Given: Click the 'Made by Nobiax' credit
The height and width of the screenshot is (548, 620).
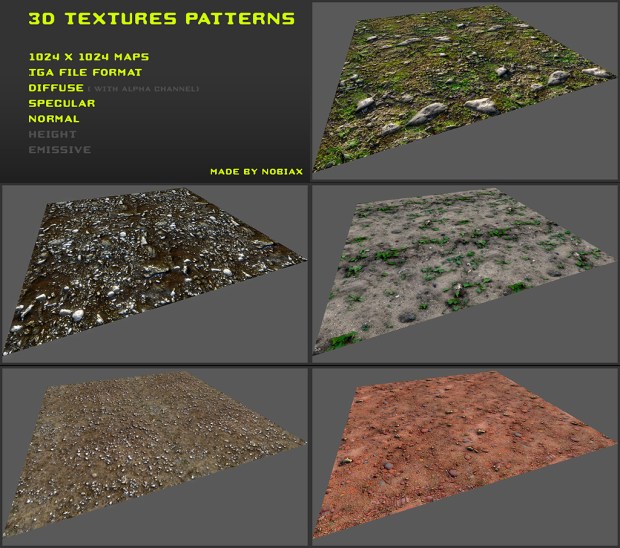Looking at the screenshot, I should tap(255, 171).
